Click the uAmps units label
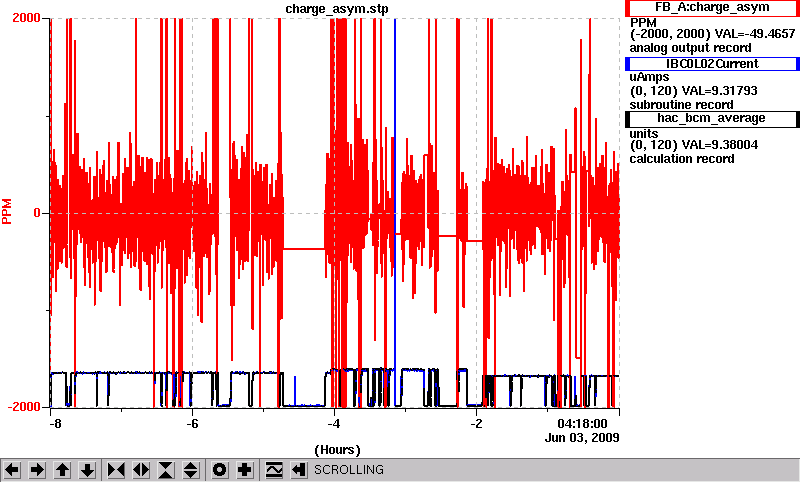This screenshot has height=482, width=800. [x=649, y=77]
